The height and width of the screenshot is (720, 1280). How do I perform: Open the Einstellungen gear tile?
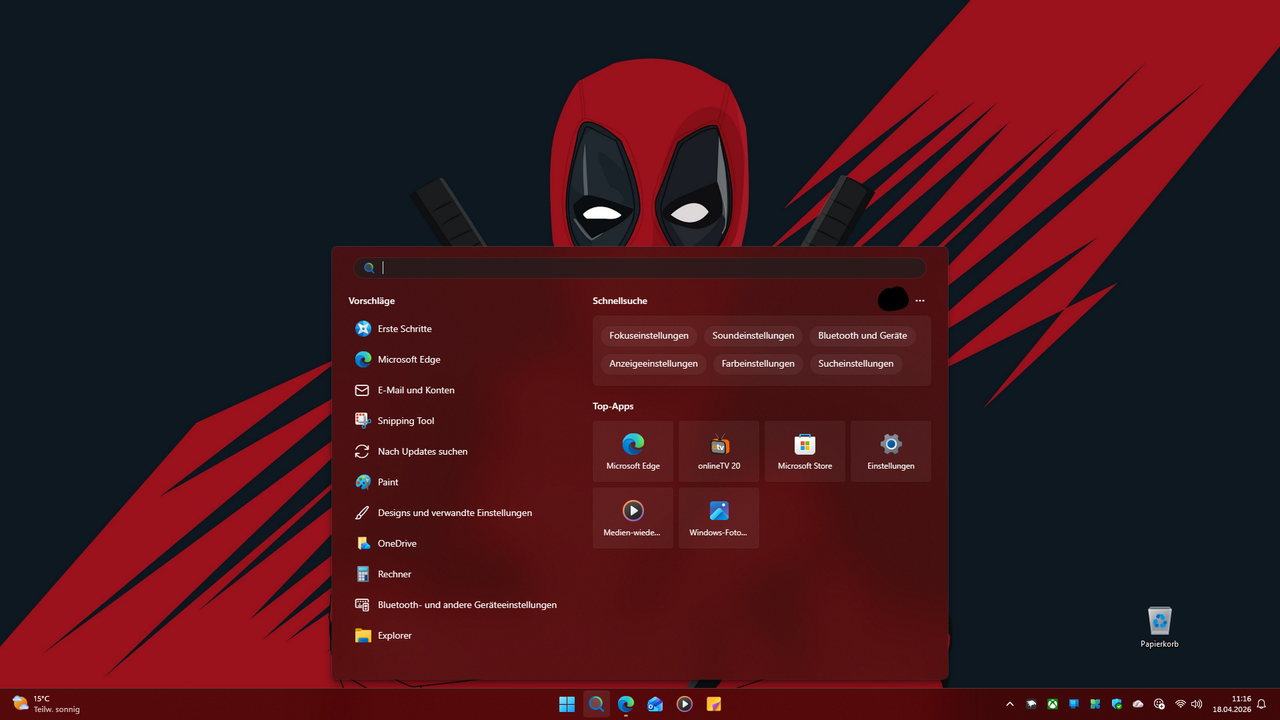(891, 451)
